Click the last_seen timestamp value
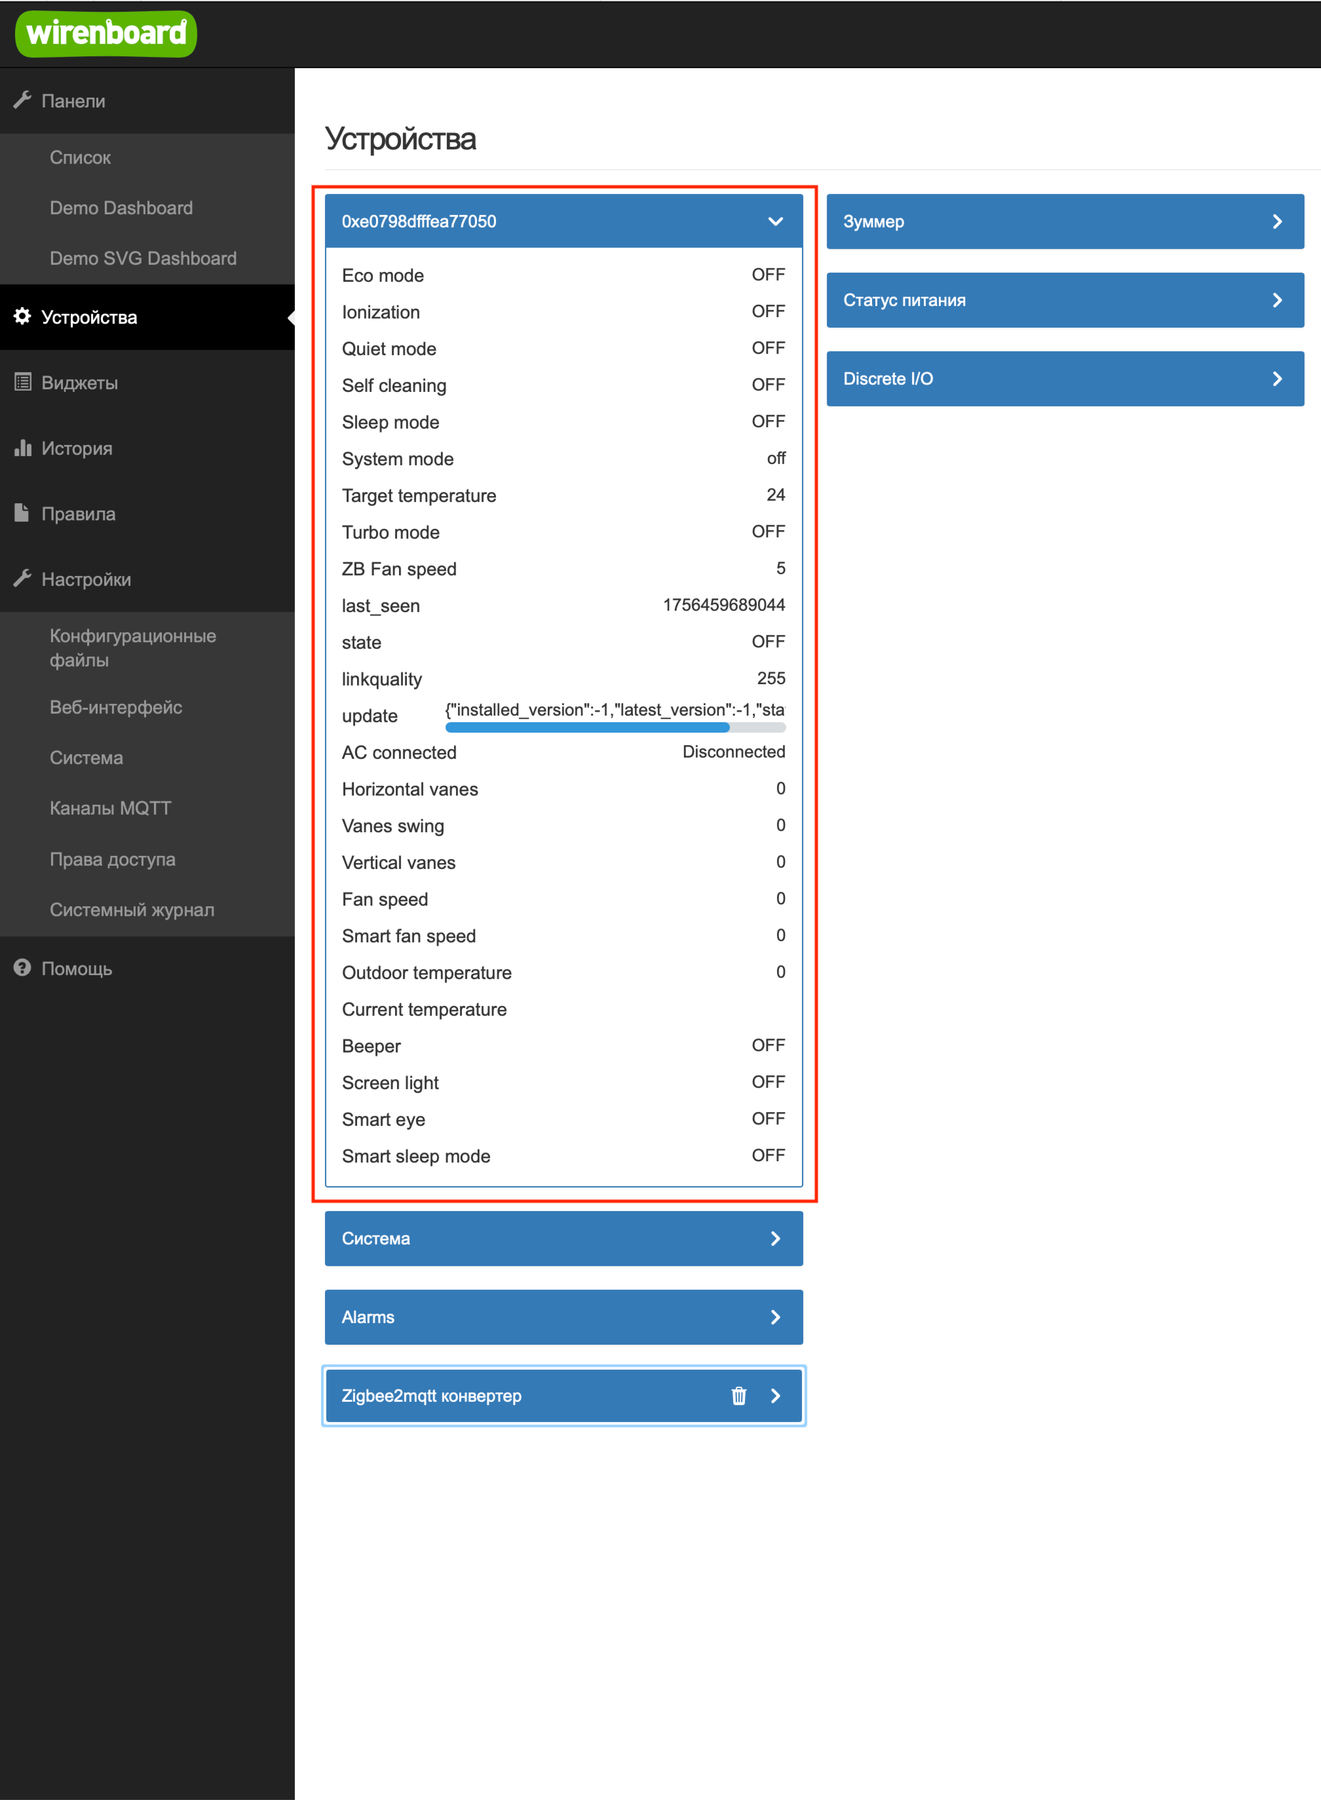 coord(723,605)
